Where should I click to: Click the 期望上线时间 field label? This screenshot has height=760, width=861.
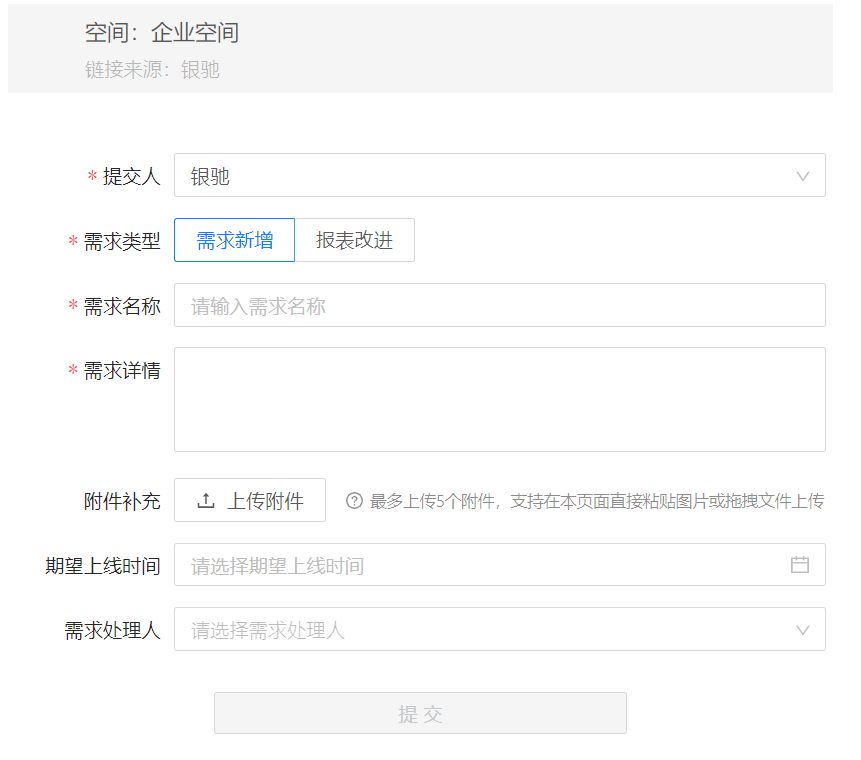[x=102, y=566]
